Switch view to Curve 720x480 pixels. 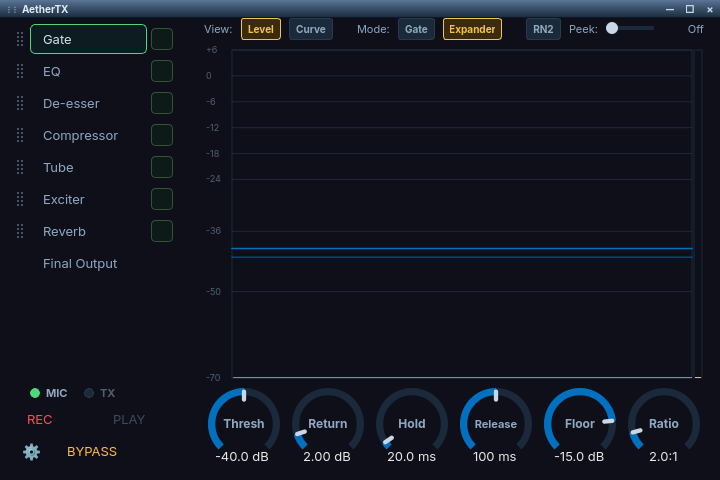tap(311, 29)
